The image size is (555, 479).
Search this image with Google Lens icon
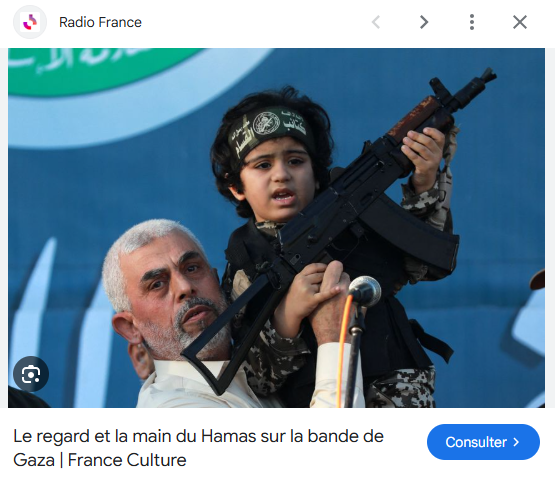(31, 374)
